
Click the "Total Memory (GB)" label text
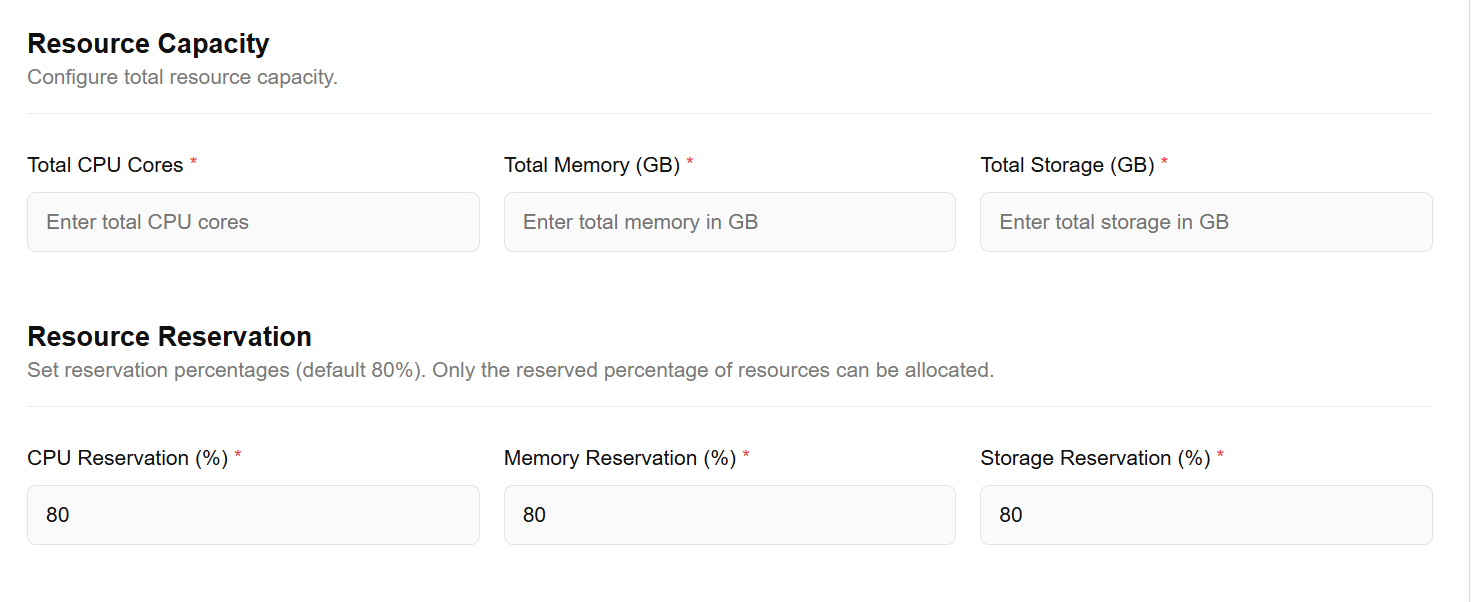tap(592, 165)
